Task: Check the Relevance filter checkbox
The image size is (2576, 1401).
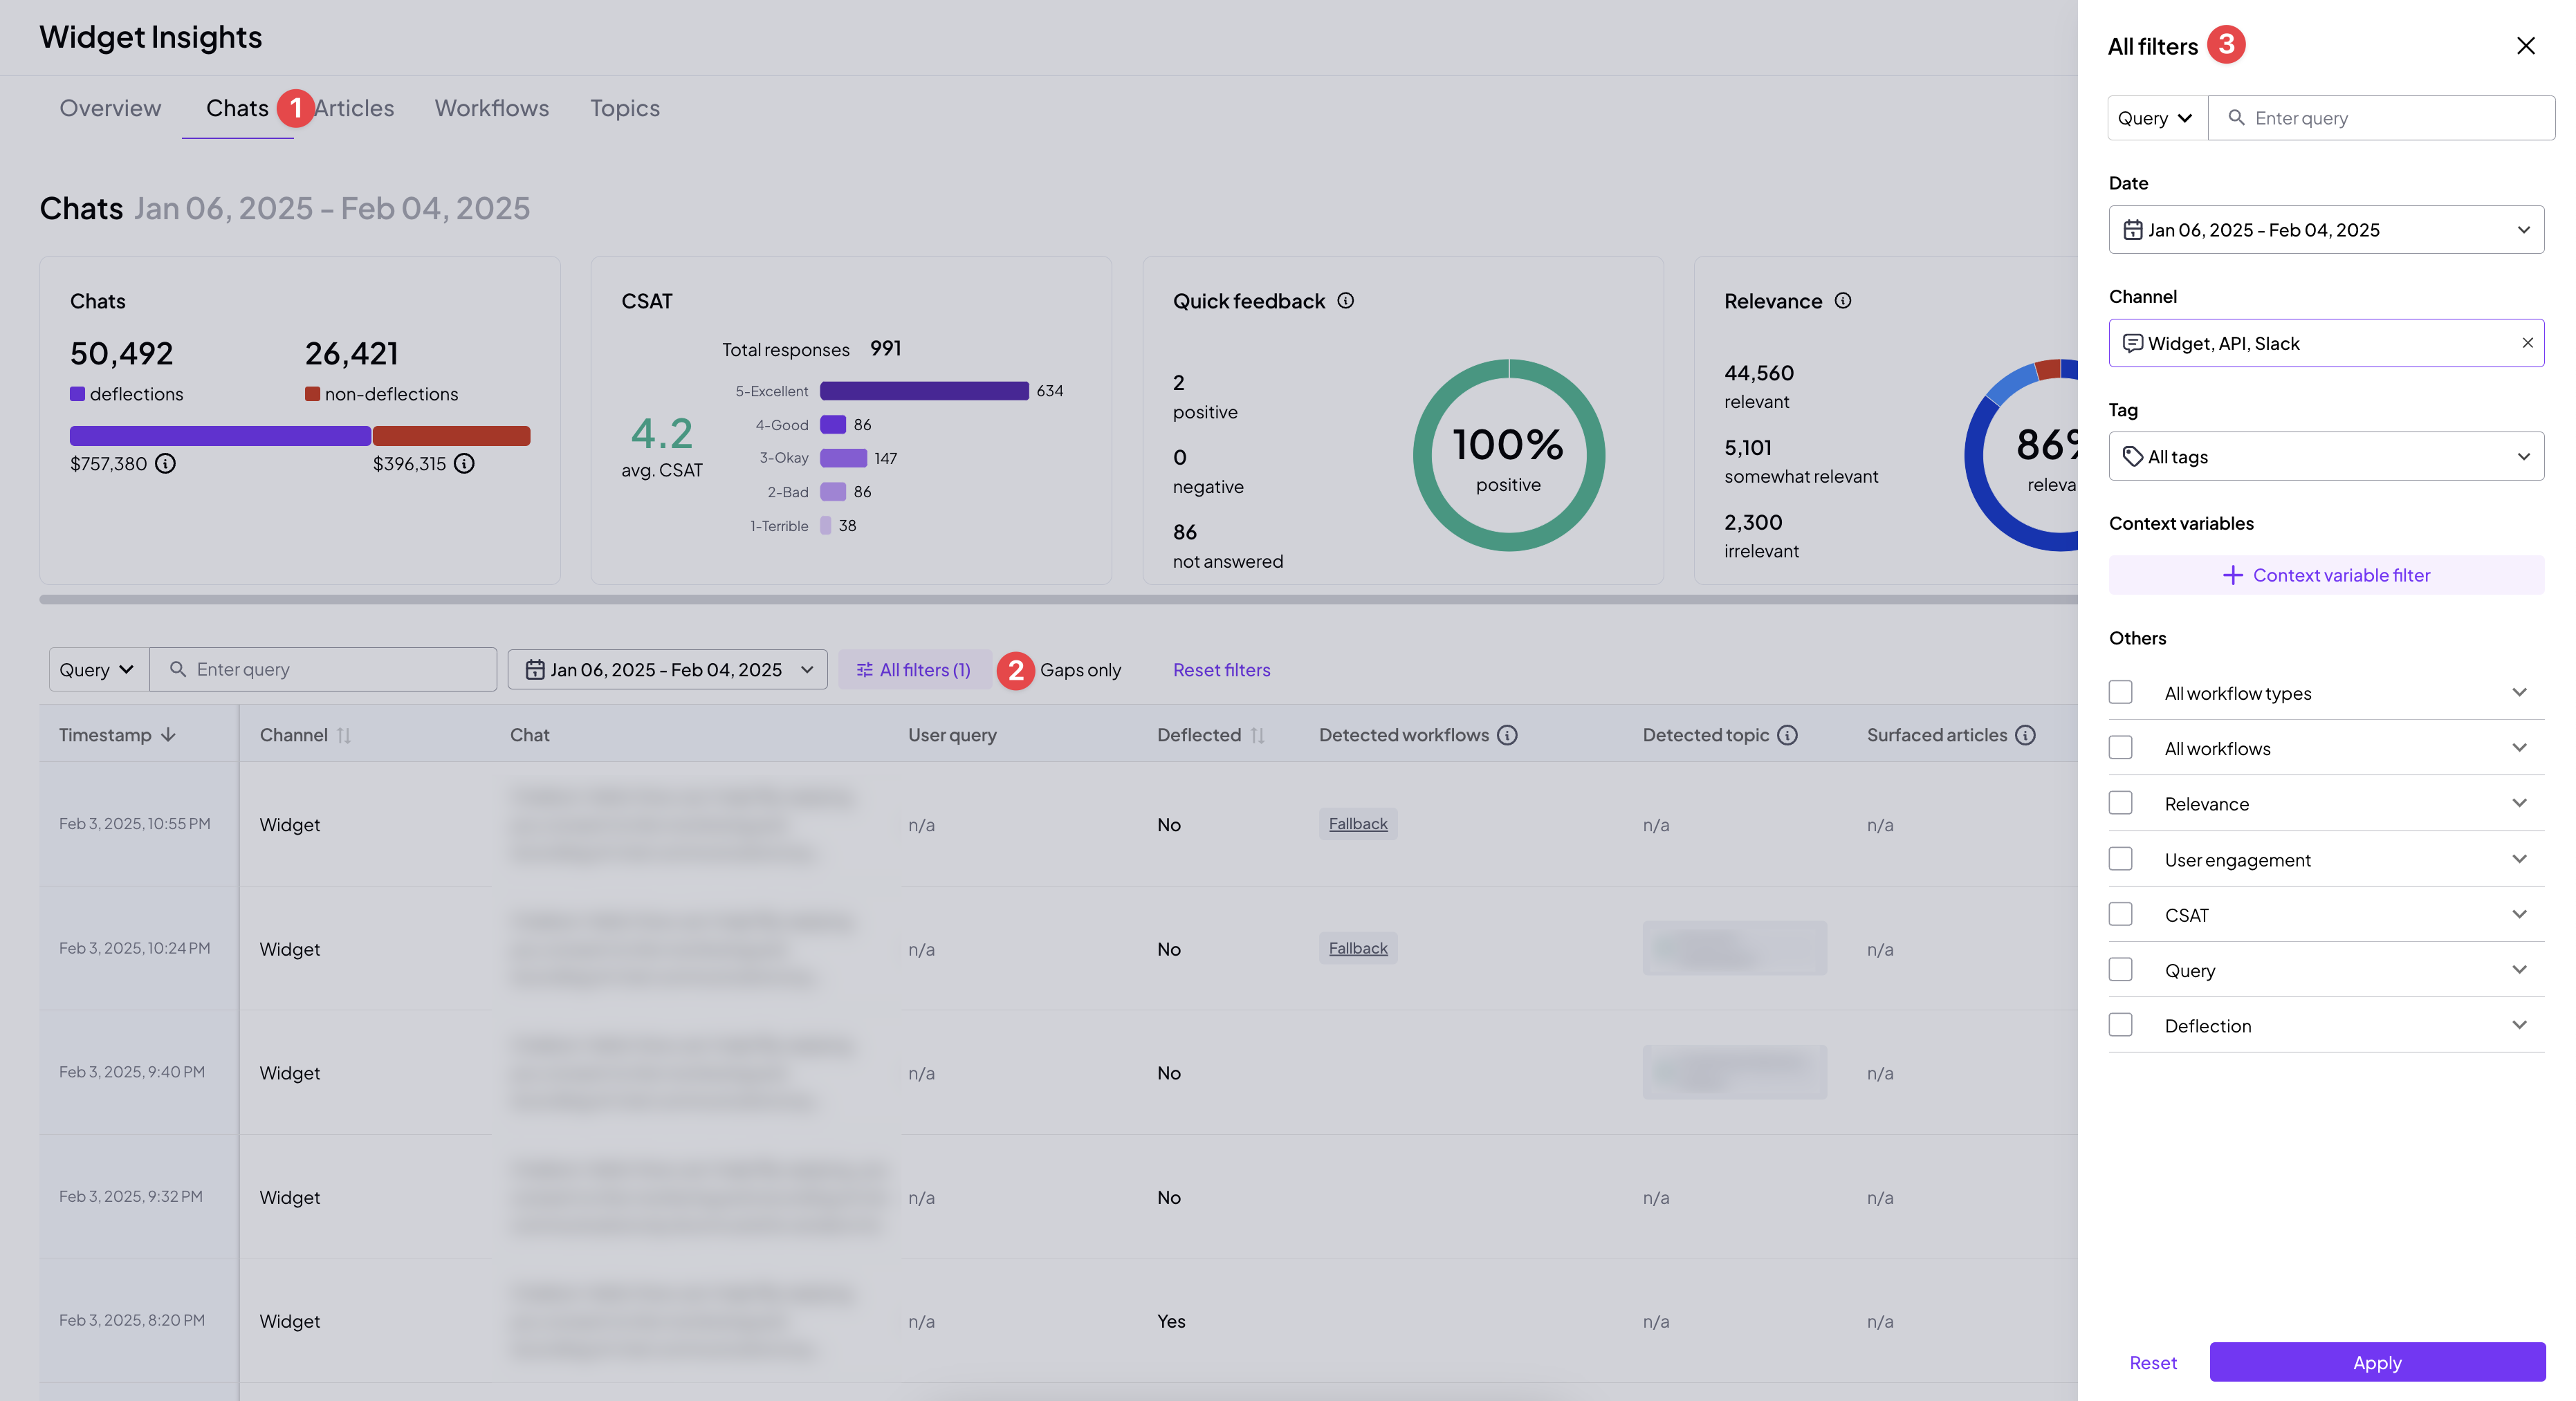Action: click(x=2120, y=803)
